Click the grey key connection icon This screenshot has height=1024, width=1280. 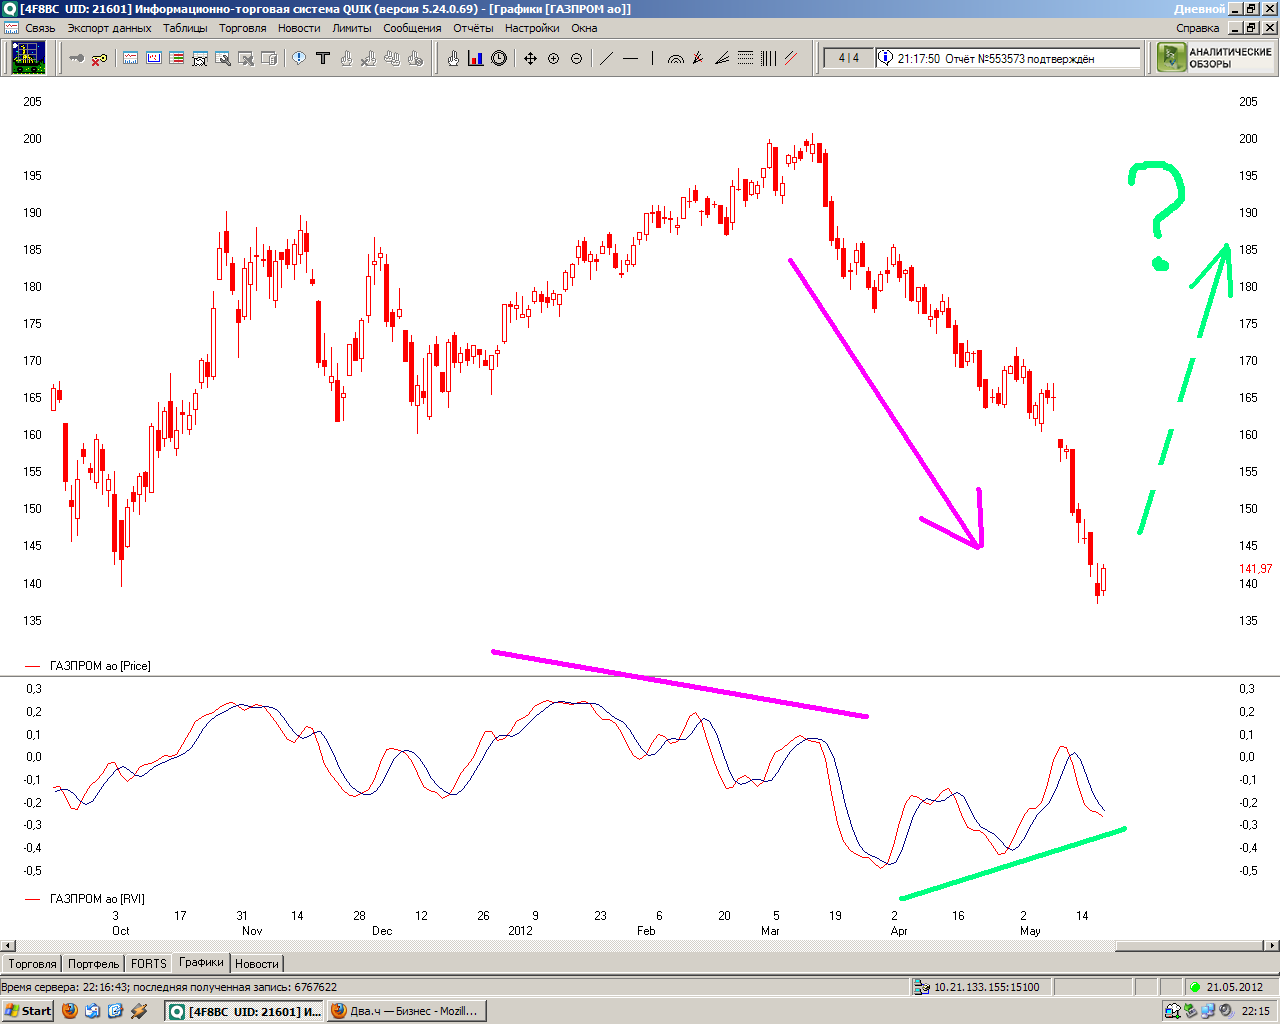[76, 59]
